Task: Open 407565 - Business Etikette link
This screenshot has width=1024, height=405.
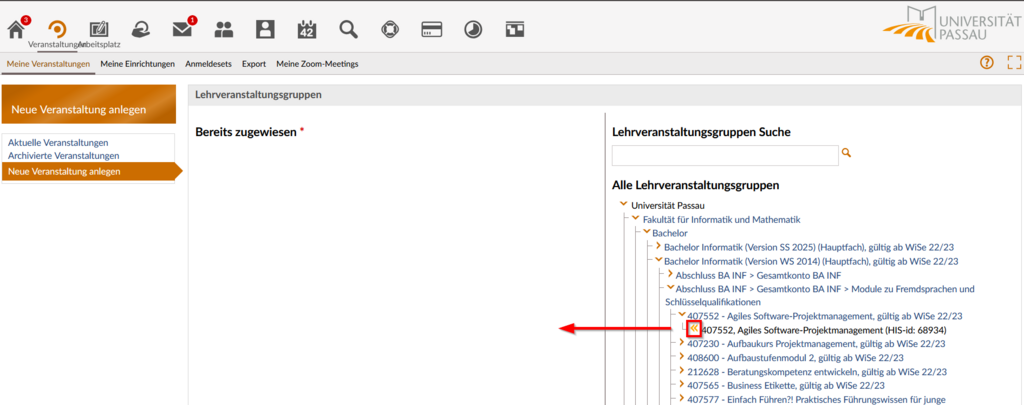Action: (786, 385)
